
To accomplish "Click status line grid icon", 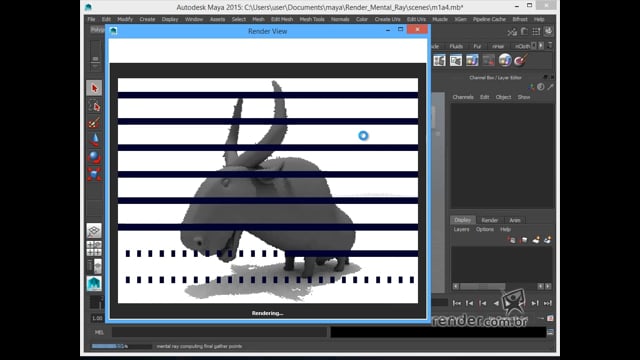I will click(536, 31).
